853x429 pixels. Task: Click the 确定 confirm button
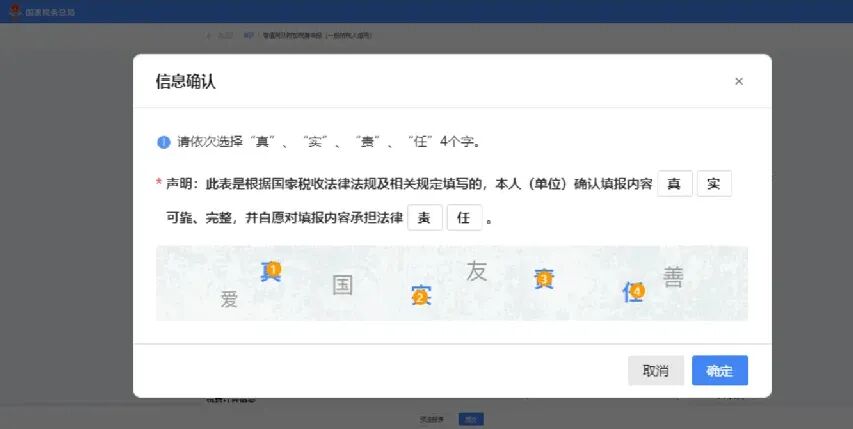[719, 370]
